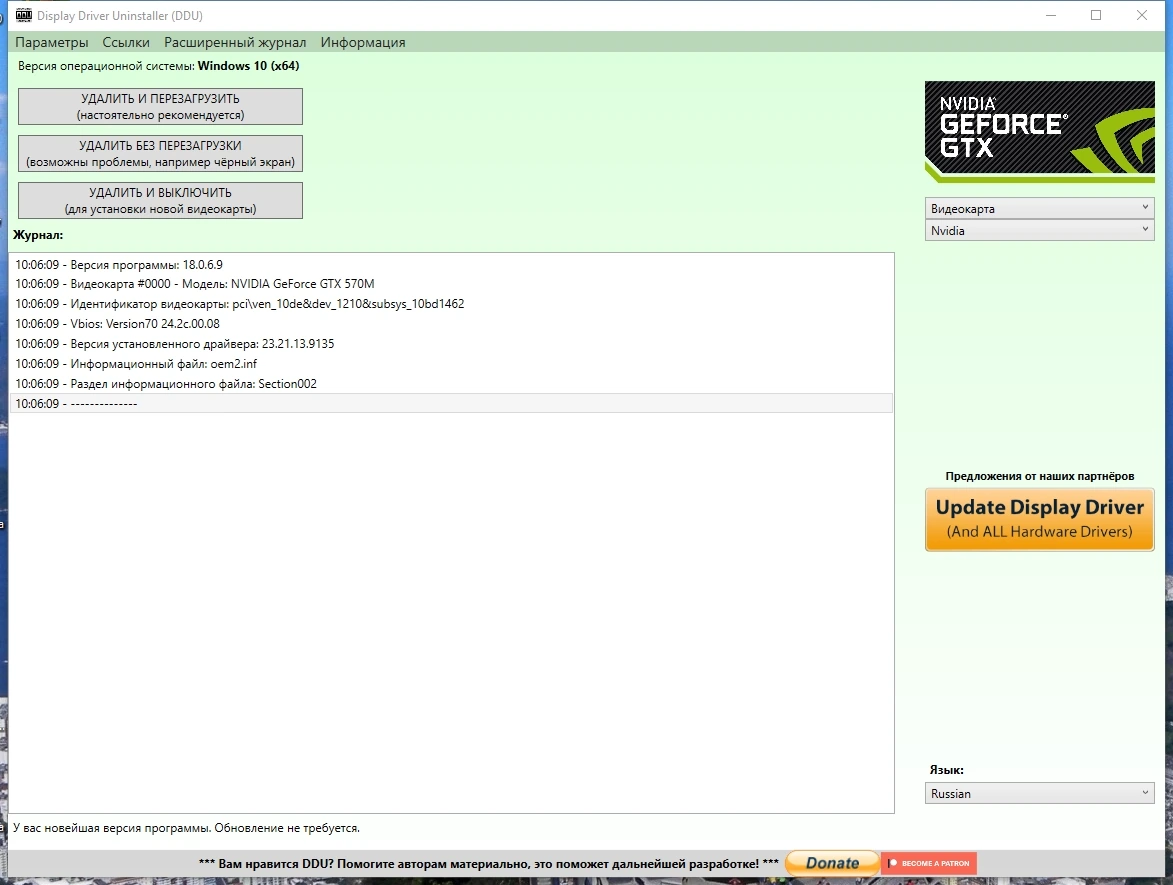Click Предложения от наших партнёров label
Screen dimensions: 1173x885
click(1039, 476)
